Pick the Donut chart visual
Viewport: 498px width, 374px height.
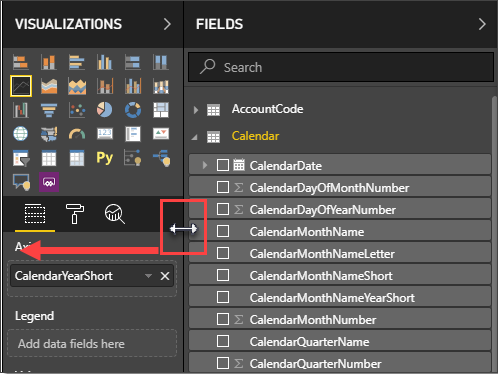tap(133, 110)
